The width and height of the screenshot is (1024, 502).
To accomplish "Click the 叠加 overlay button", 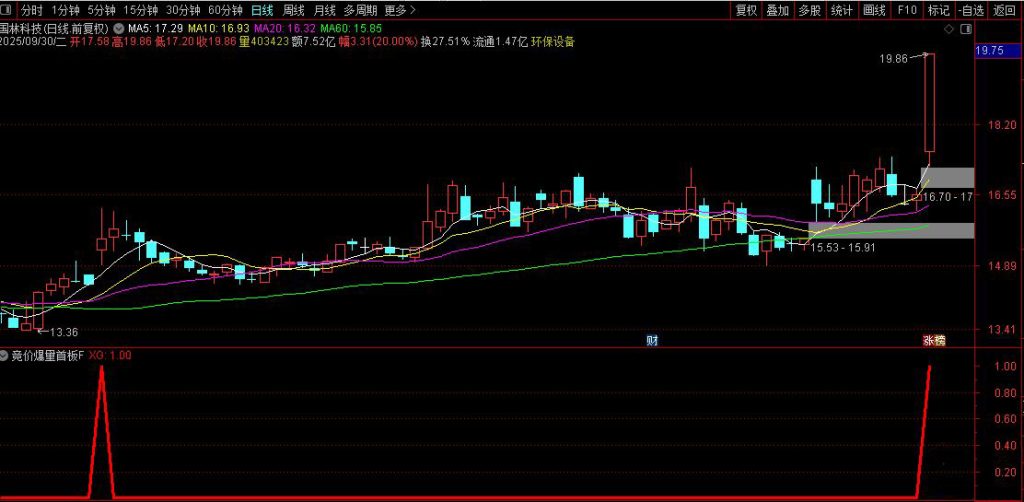I will 777,10.
